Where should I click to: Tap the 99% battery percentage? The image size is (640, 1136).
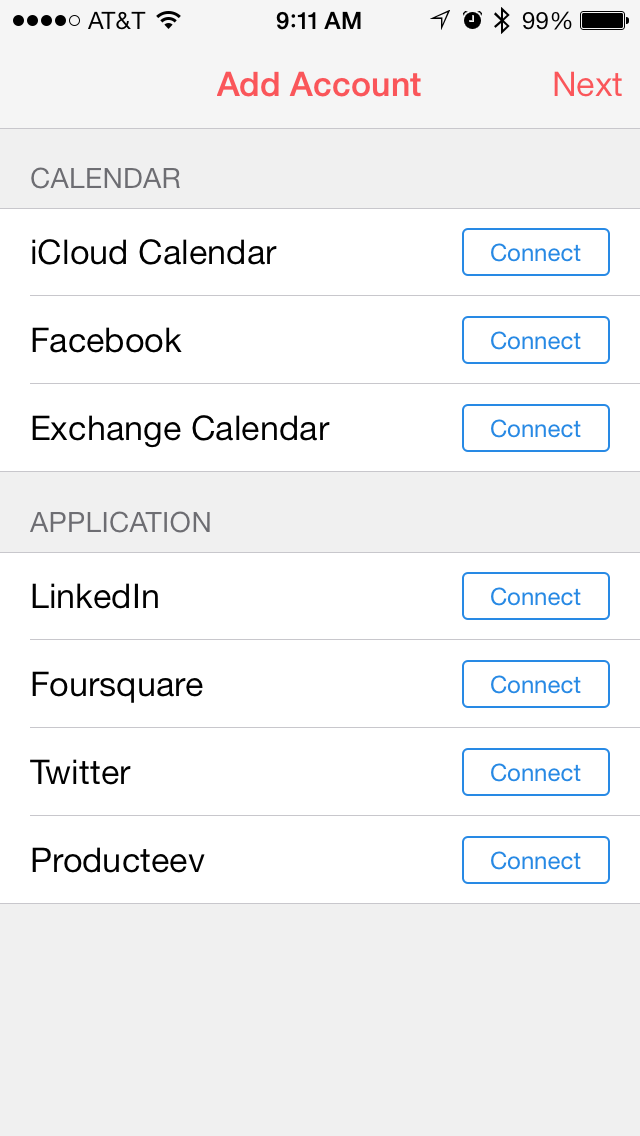[547, 20]
